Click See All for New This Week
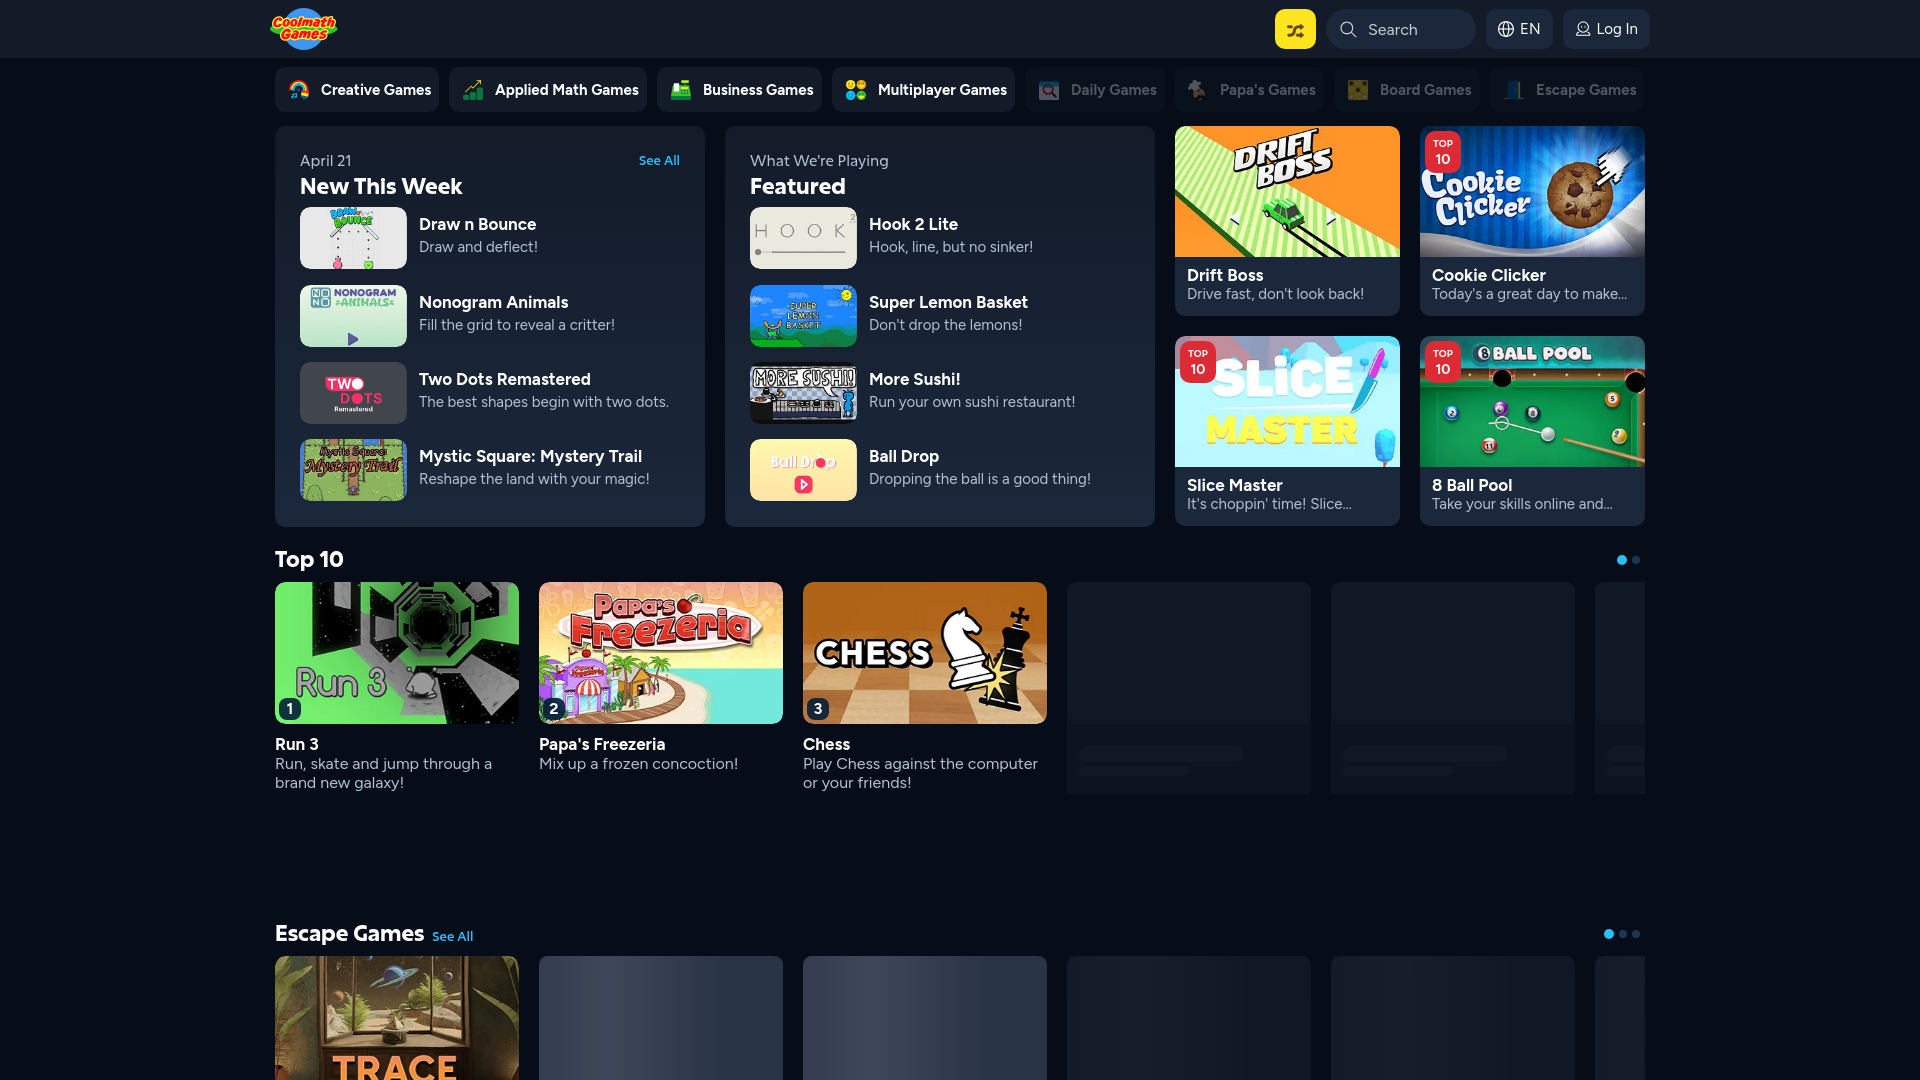 tap(659, 160)
